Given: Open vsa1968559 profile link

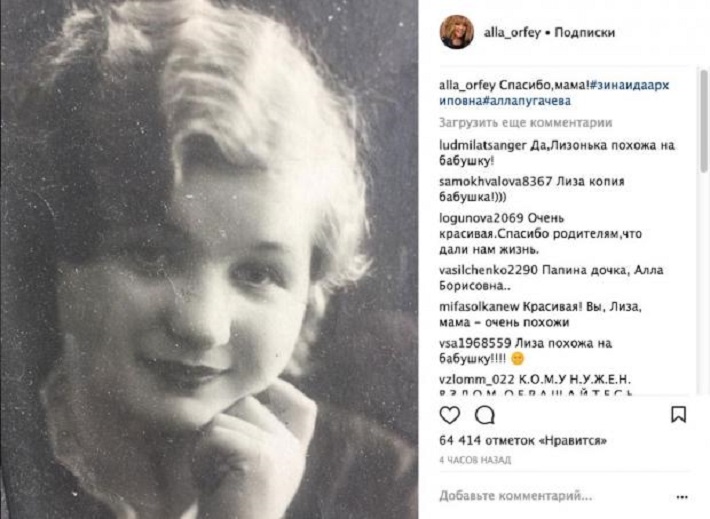Looking at the screenshot, I should [x=475, y=343].
